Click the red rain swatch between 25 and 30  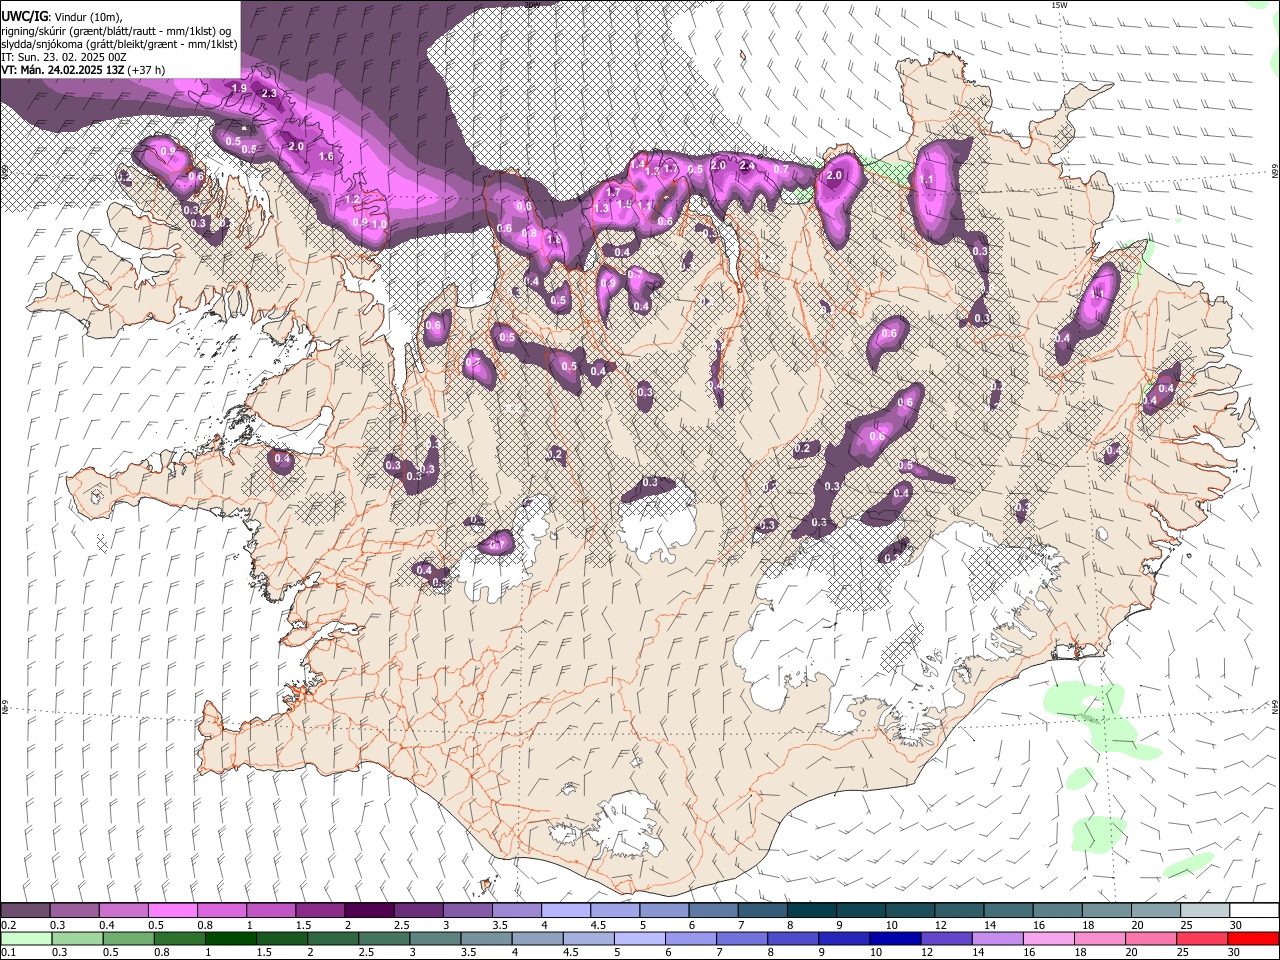[x=1203, y=938]
